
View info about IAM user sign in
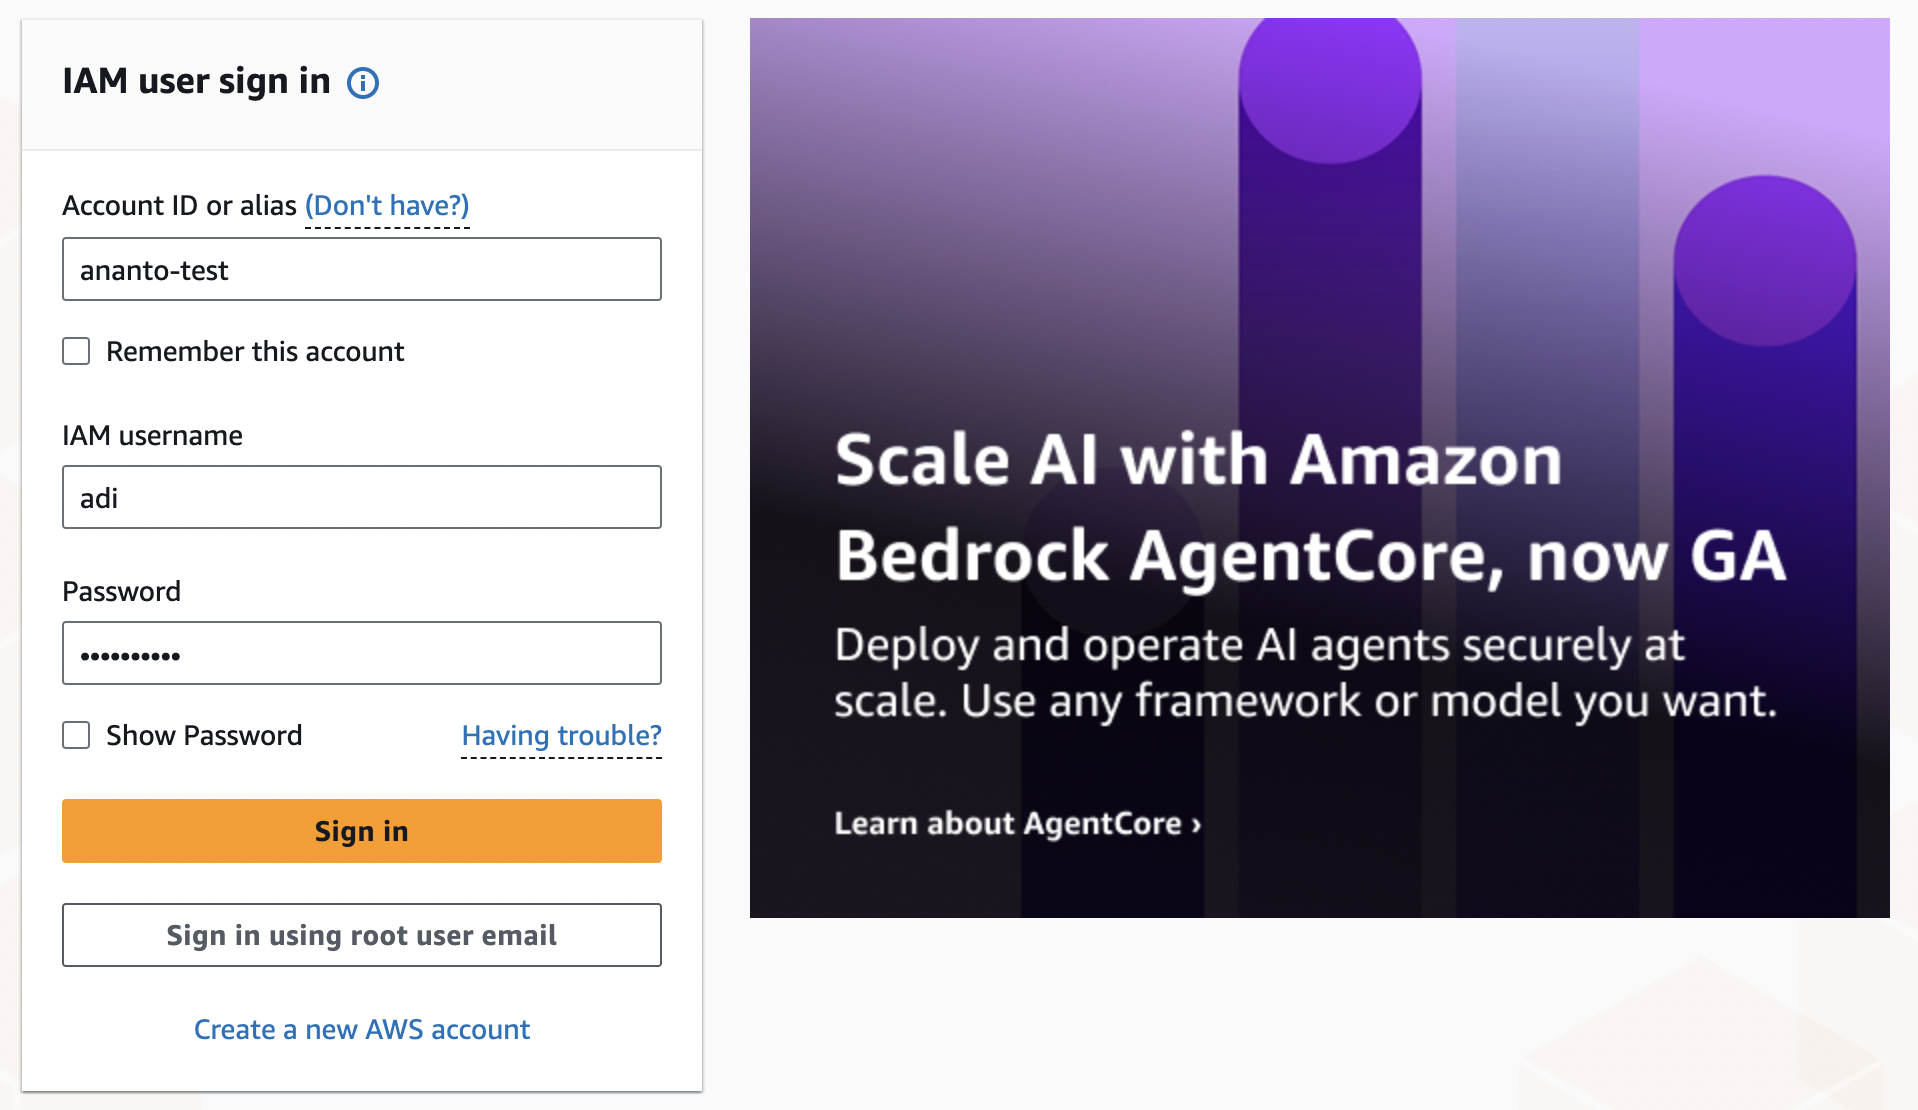[364, 83]
